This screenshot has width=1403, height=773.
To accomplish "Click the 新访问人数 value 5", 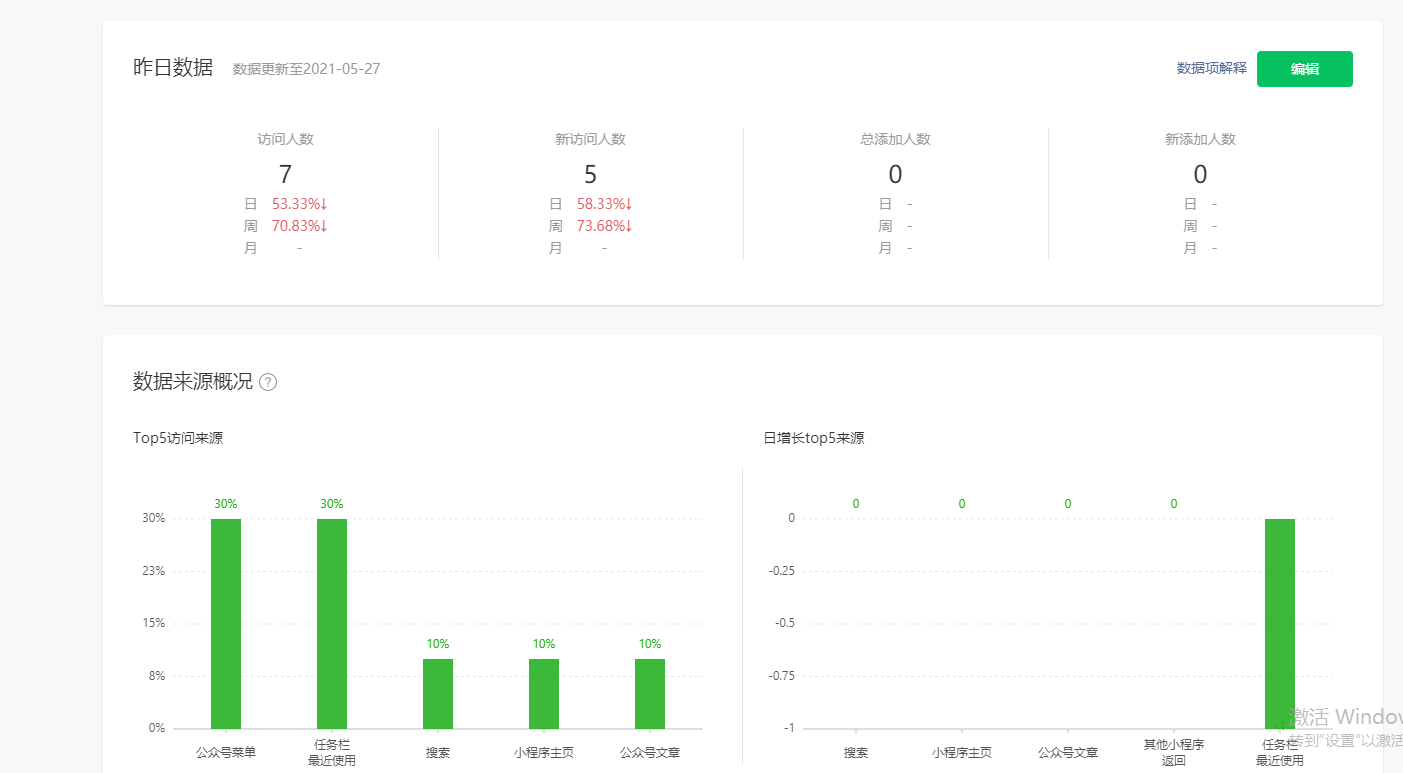I will (590, 175).
